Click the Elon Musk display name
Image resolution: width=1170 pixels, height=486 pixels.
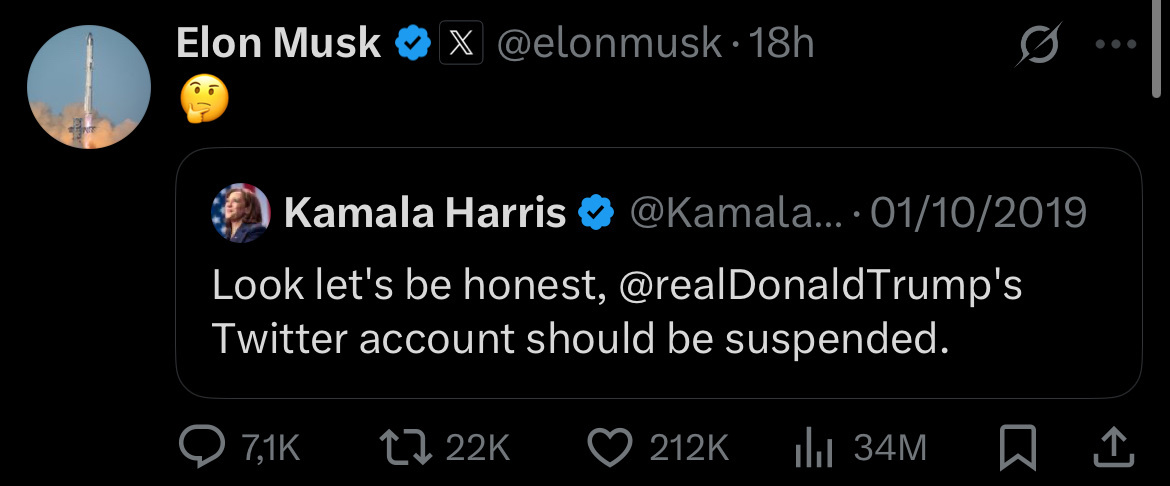(x=278, y=44)
